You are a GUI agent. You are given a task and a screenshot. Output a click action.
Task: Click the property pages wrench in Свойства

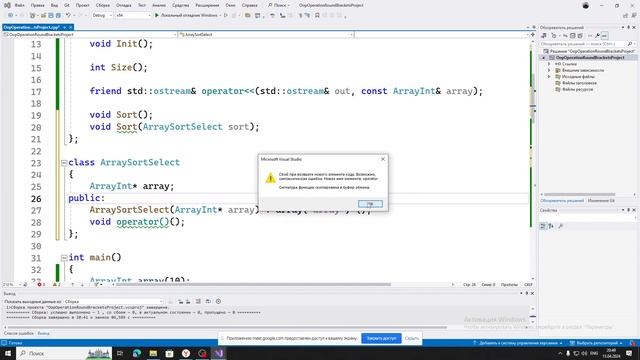click(560, 226)
